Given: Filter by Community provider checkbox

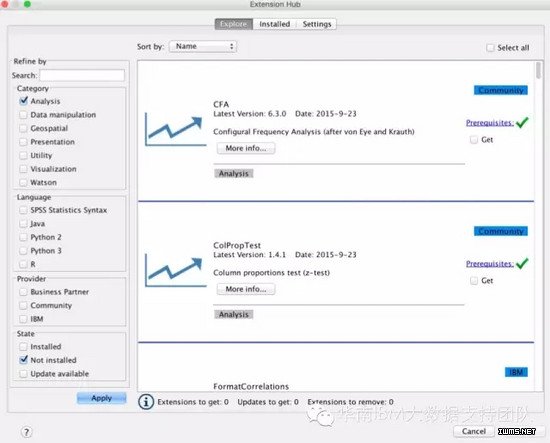Looking at the screenshot, I should tap(23, 306).
